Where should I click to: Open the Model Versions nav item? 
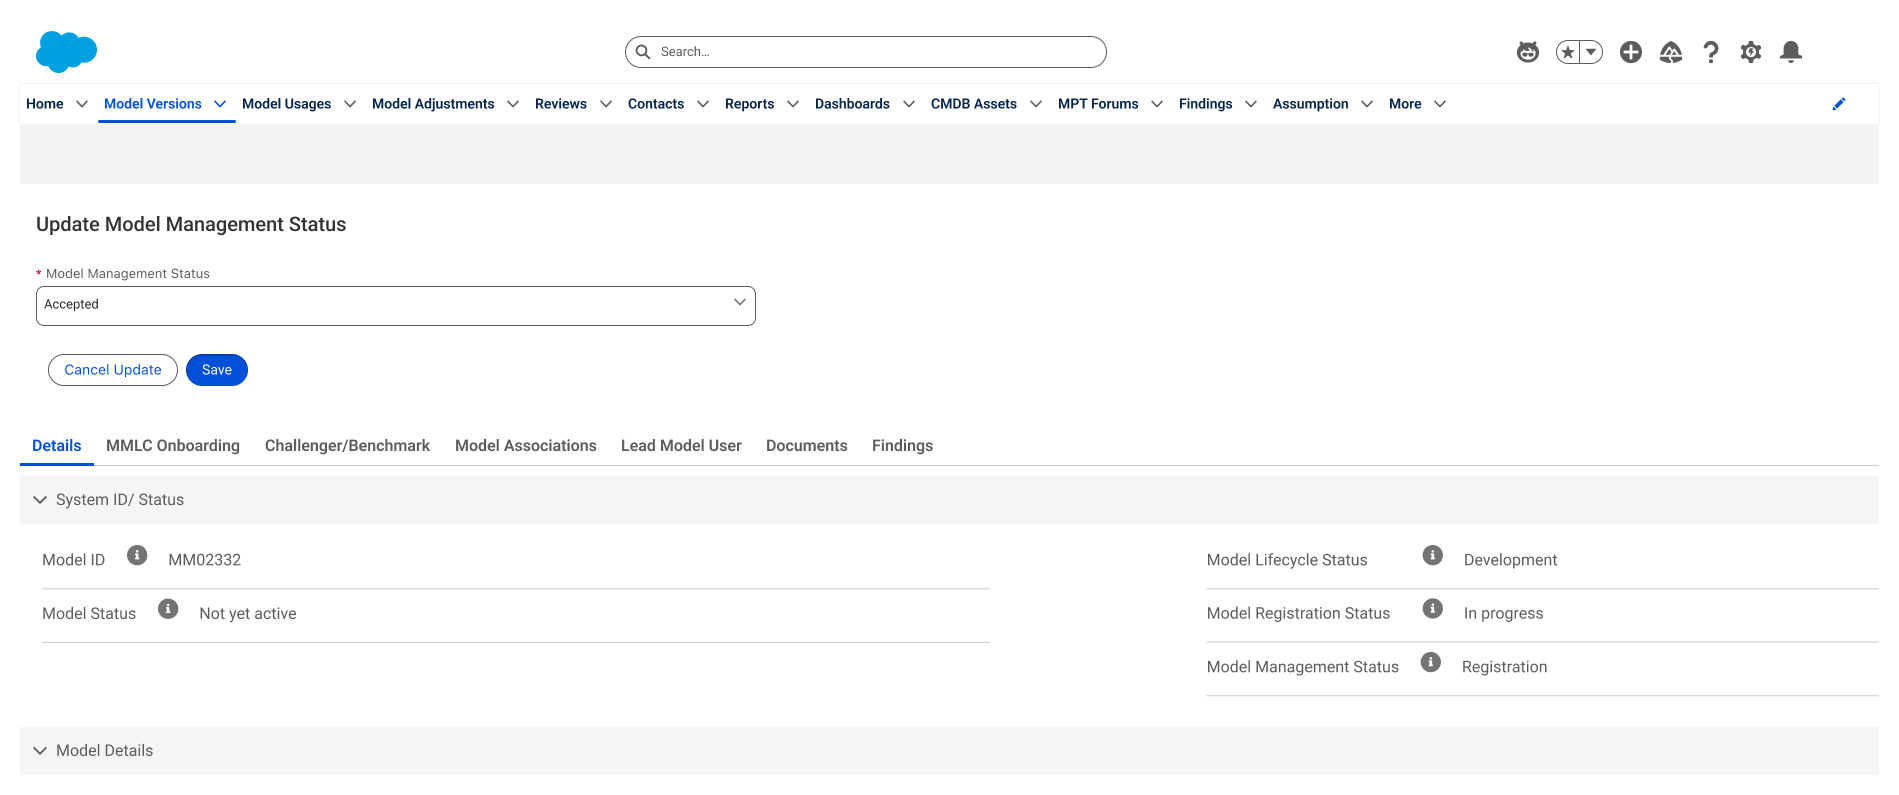tap(153, 104)
